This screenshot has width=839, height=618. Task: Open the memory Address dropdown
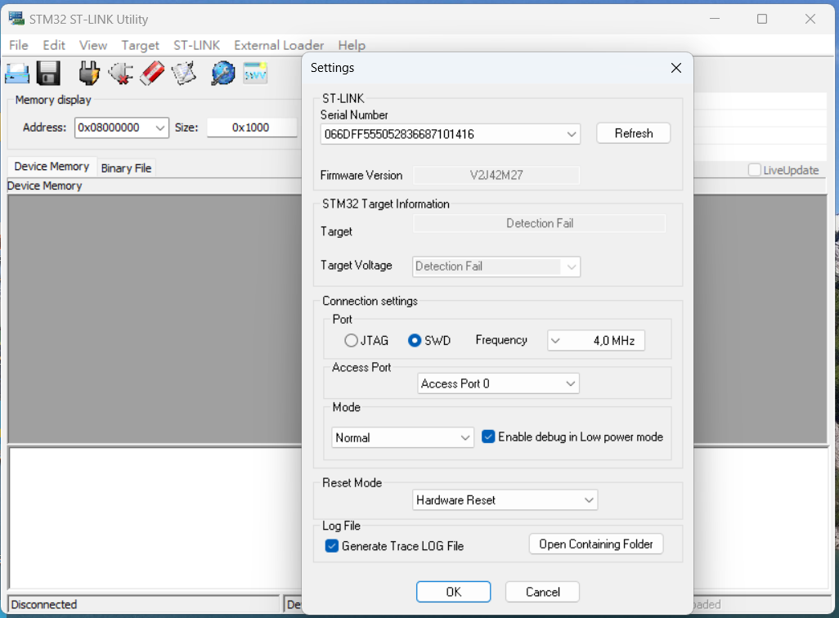tap(159, 128)
